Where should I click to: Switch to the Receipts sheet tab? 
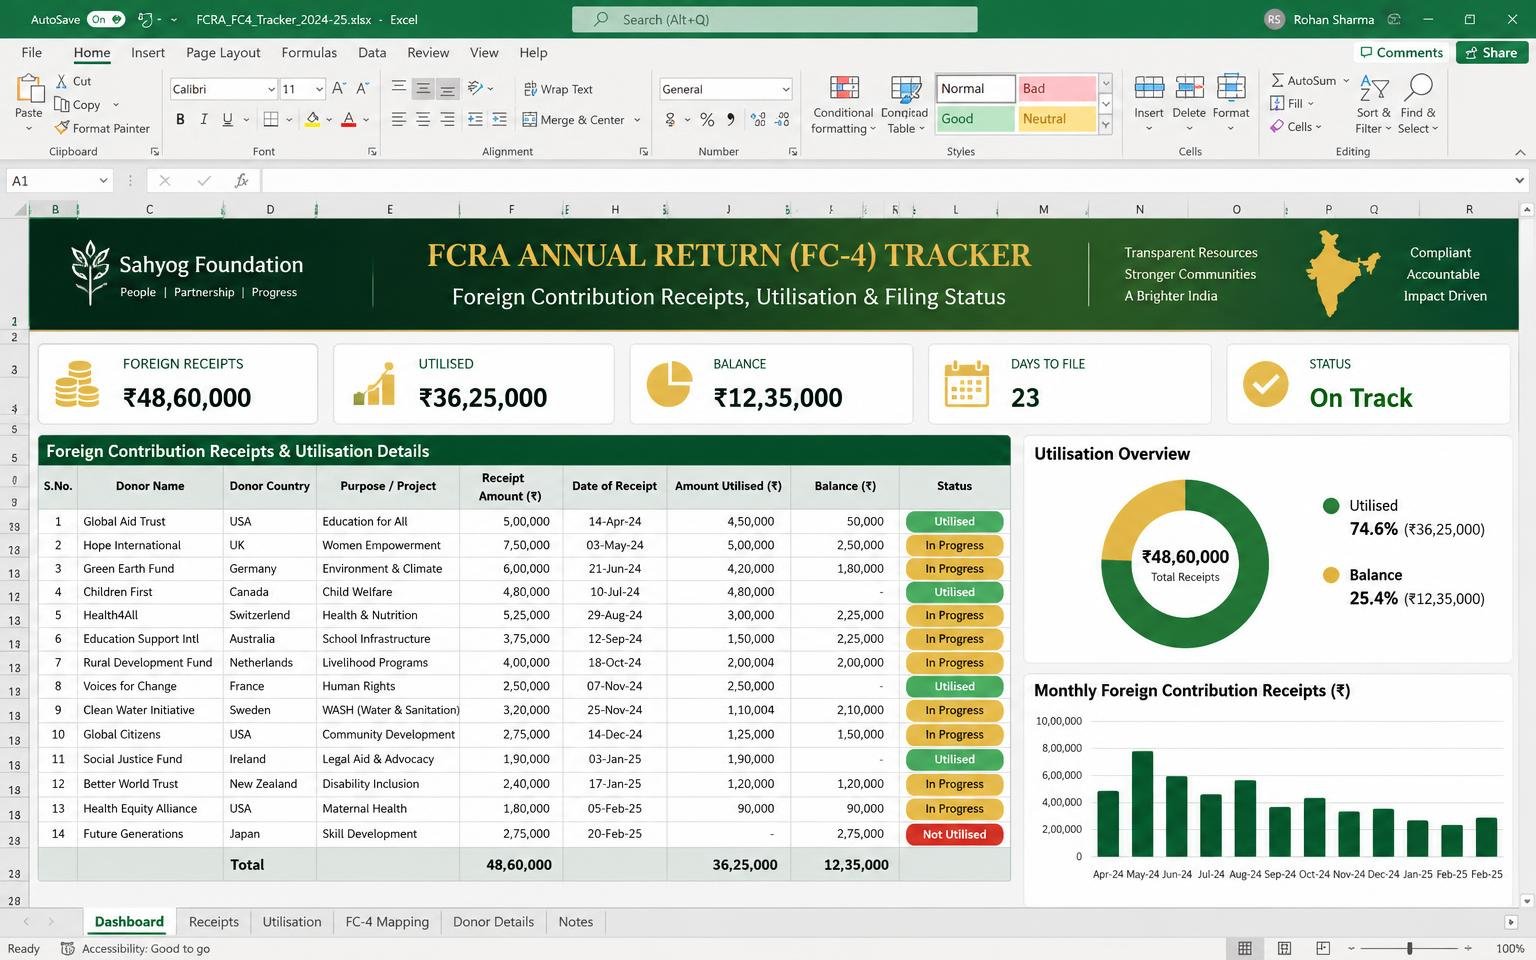click(x=214, y=922)
